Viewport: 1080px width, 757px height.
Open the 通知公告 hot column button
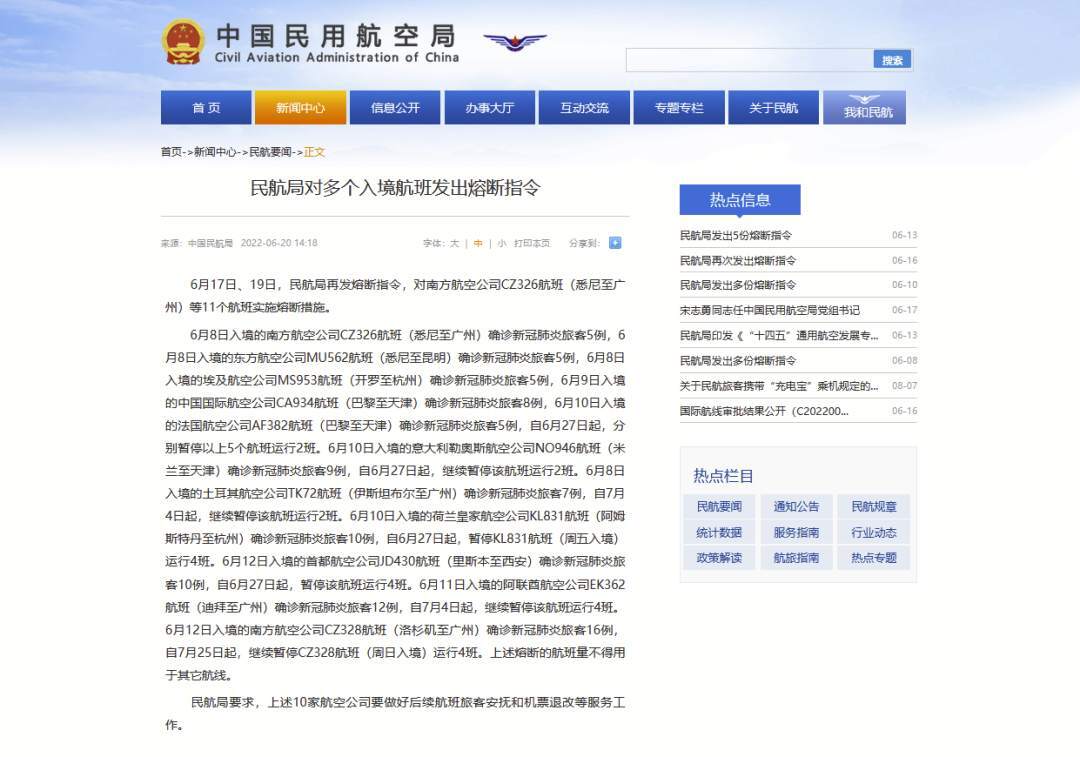(796, 506)
